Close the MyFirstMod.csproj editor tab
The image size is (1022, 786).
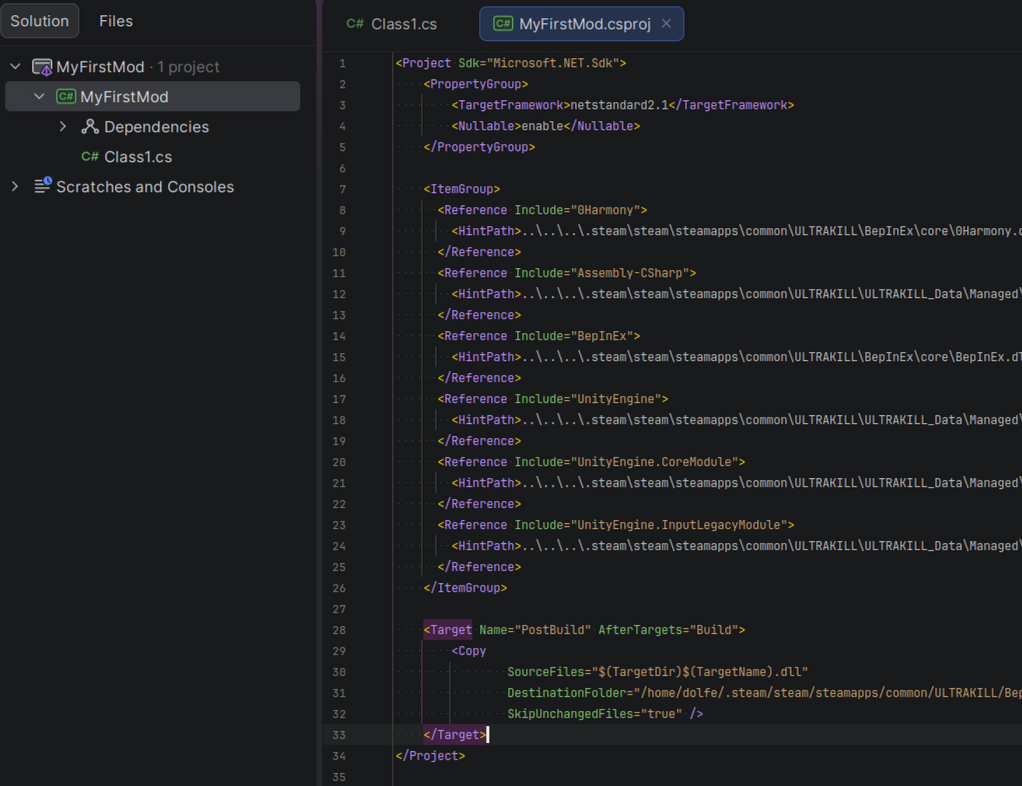pyautogui.click(x=667, y=24)
